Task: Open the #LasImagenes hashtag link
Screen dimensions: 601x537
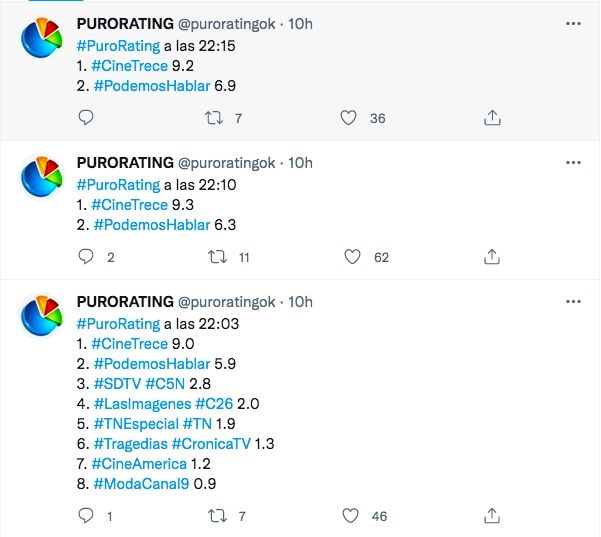Action: [x=141, y=404]
